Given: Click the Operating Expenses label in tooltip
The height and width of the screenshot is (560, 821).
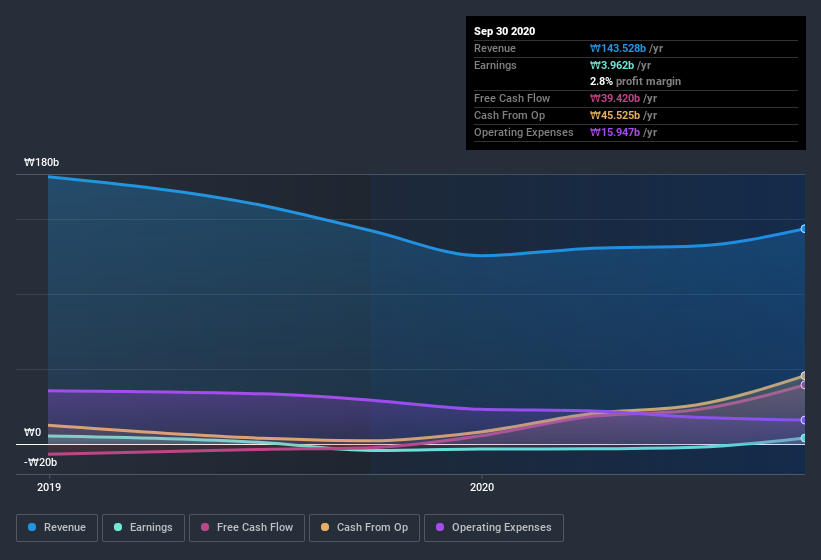Looking at the screenshot, I should click(524, 132).
